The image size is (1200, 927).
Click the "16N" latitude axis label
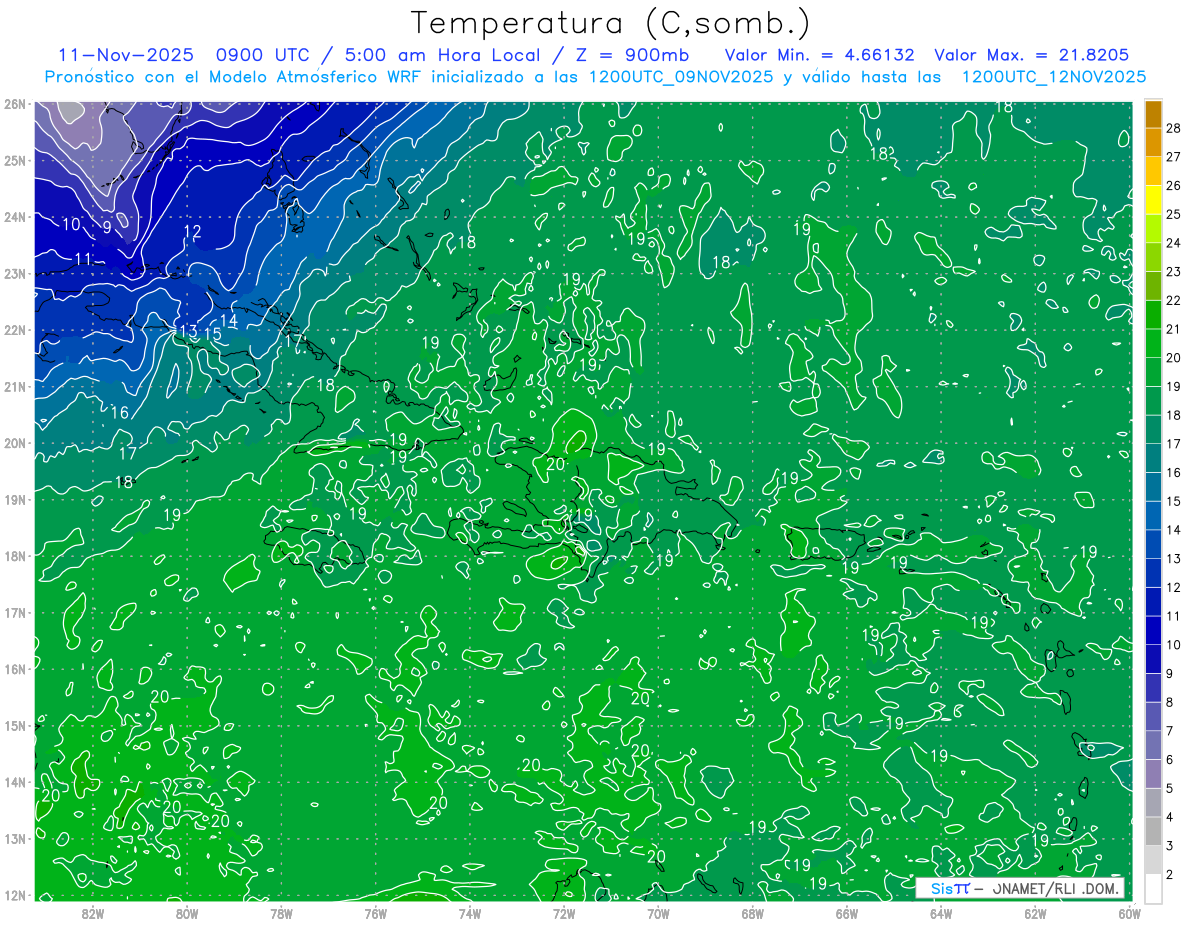(14, 668)
